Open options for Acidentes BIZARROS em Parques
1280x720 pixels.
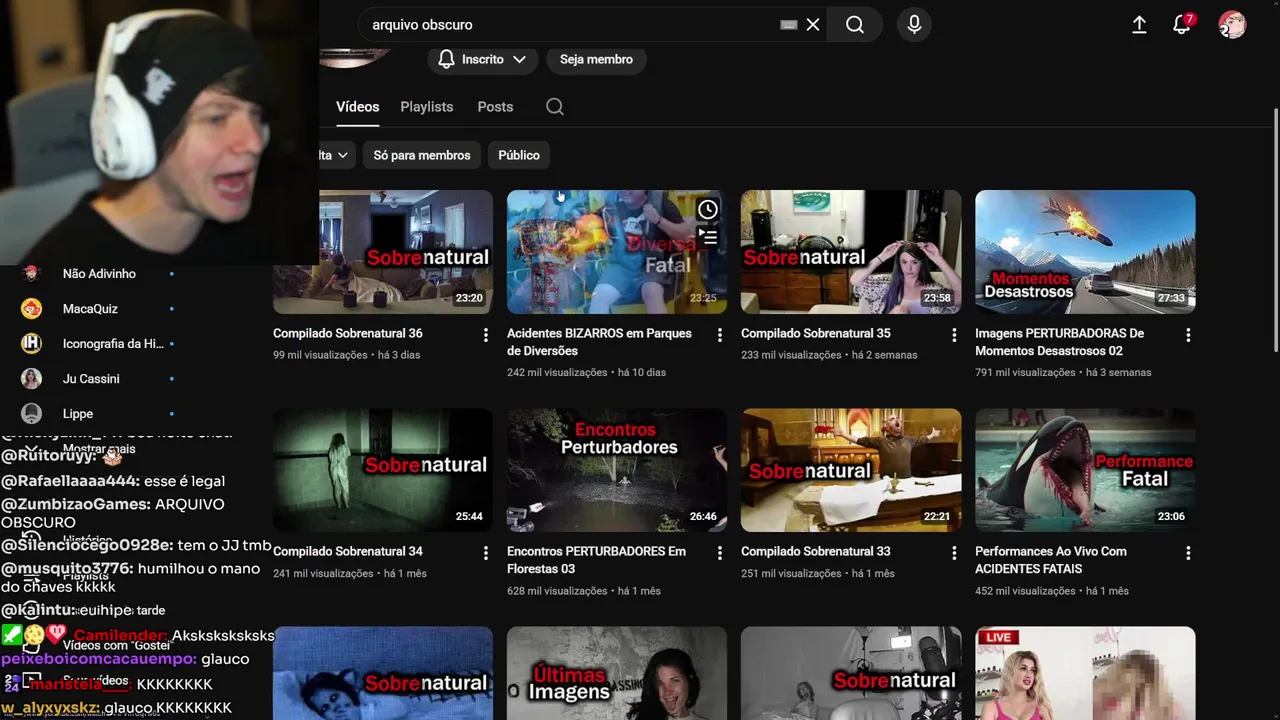(x=720, y=335)
